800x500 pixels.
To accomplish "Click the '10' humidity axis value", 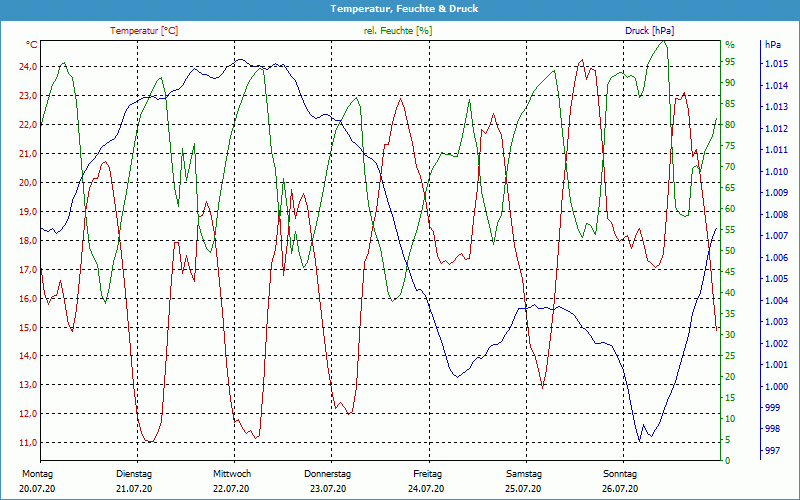I will click(x=730, y=419).
